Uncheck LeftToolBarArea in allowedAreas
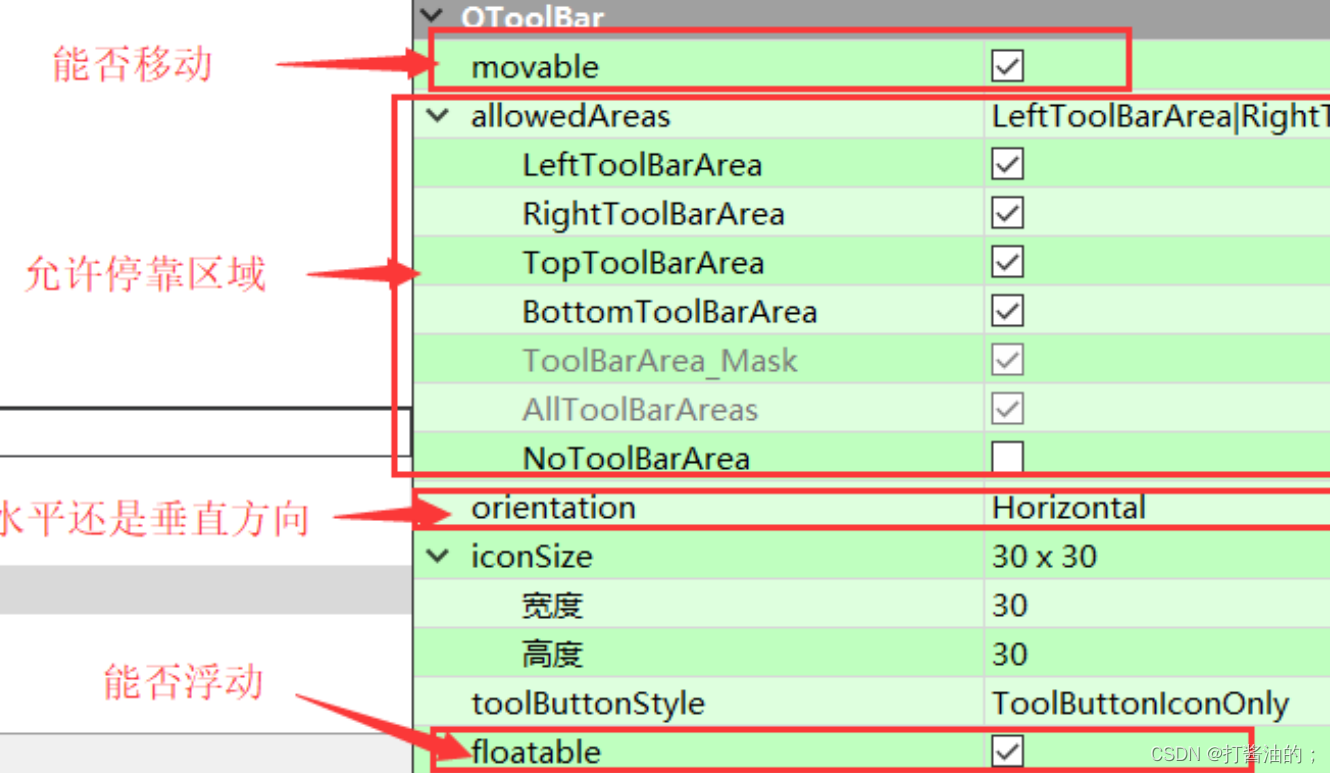 (1007, 163)
